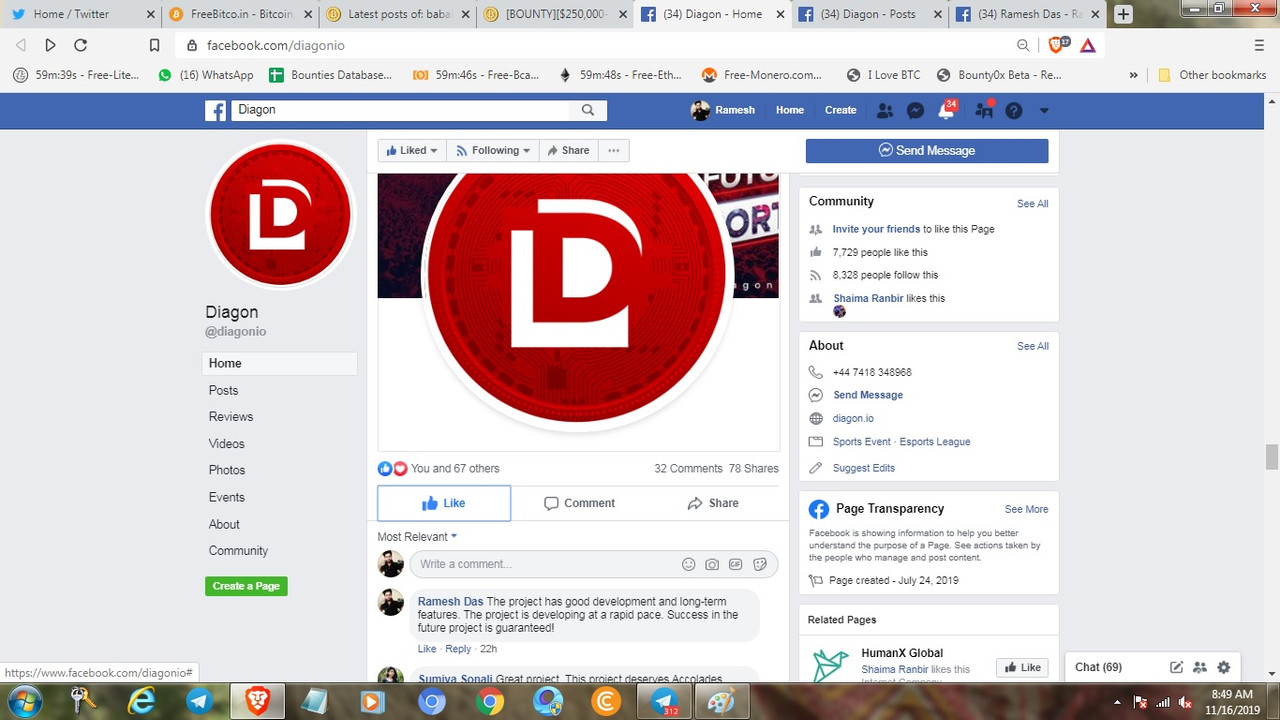Viewport: 1280px width, 720px height.
Task: Click the Send Message blue button
Action: [927, 150]
